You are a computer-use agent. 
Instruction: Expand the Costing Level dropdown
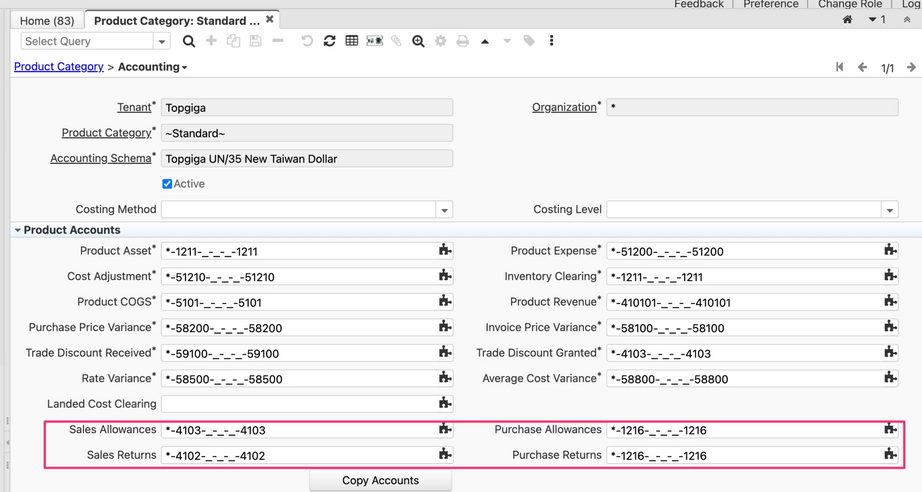[889, 210]
